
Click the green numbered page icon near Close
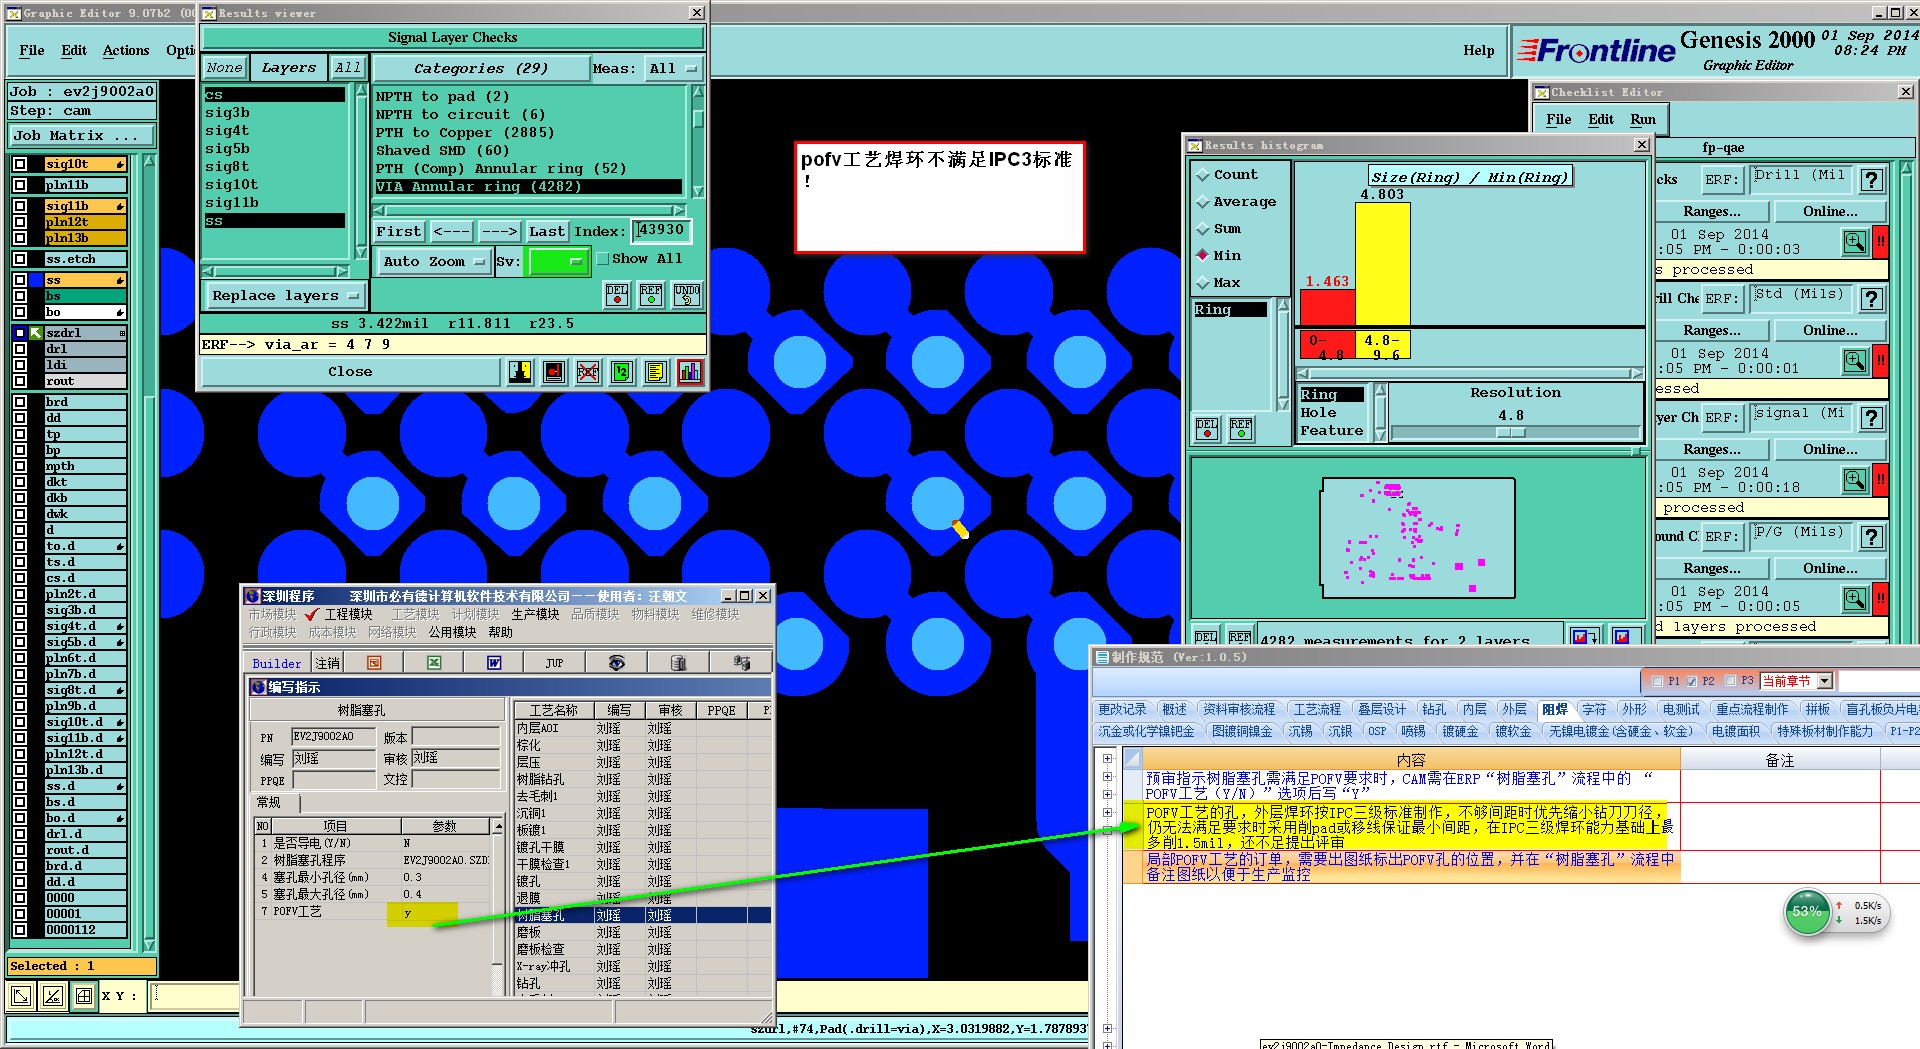tap(621, 372)
